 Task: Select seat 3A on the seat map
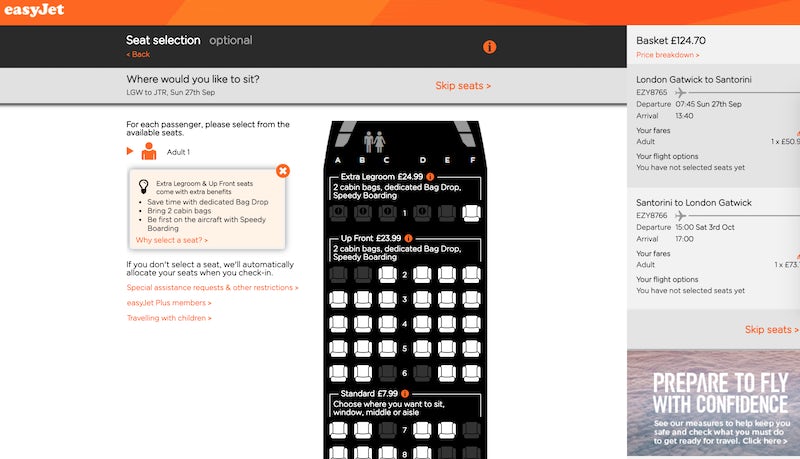click(x=338, y=299)
